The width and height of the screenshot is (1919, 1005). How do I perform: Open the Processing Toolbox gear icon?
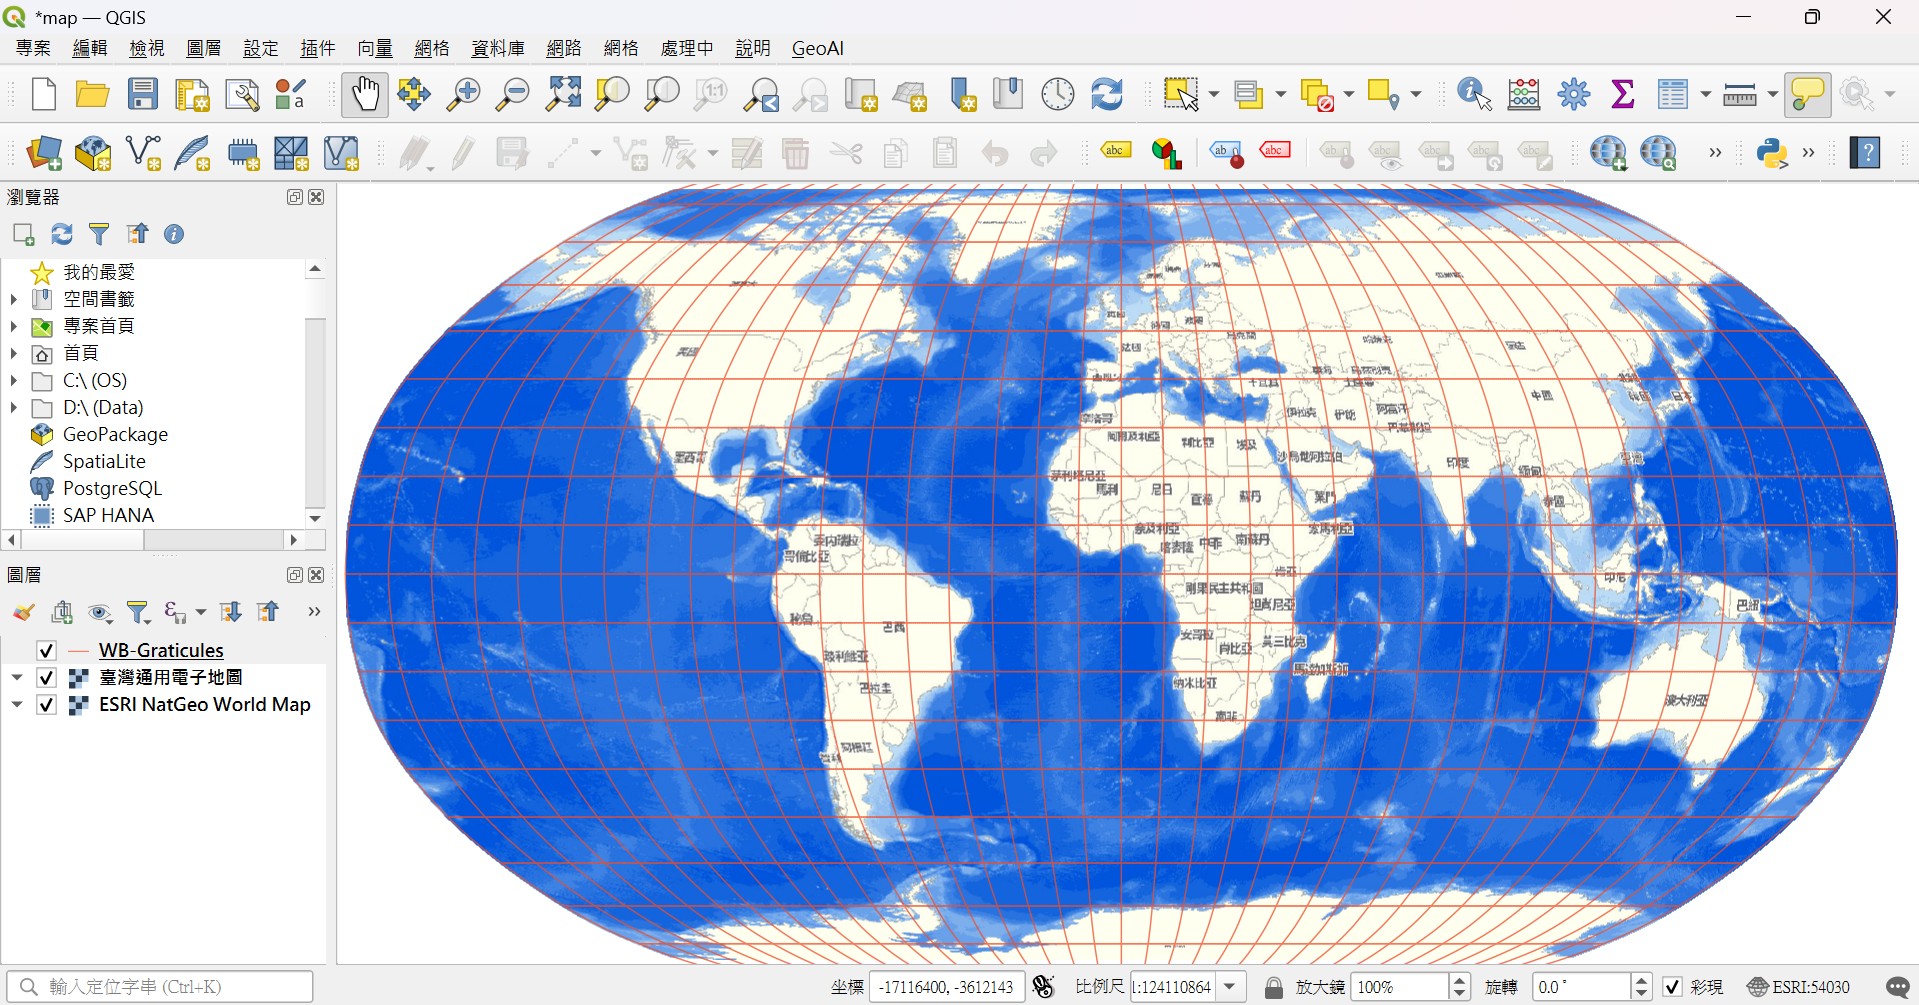point(1574,95)
